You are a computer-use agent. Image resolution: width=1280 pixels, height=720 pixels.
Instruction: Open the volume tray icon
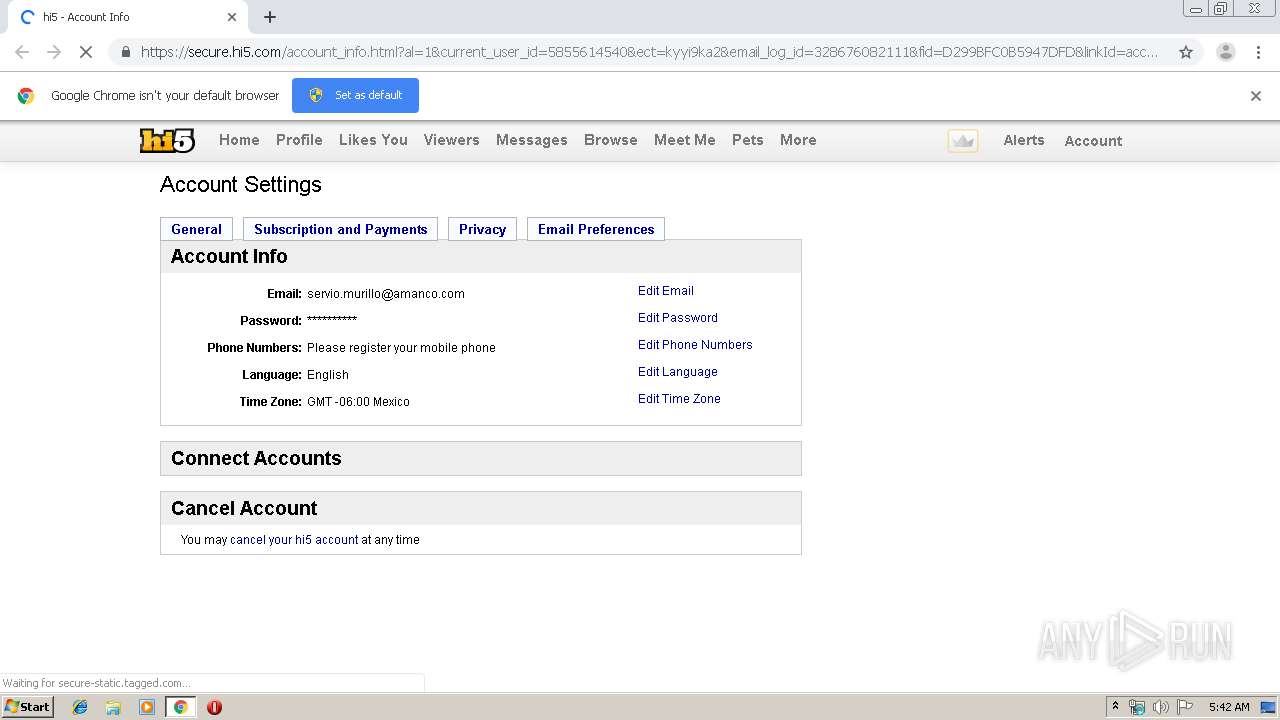[1161, 707]
